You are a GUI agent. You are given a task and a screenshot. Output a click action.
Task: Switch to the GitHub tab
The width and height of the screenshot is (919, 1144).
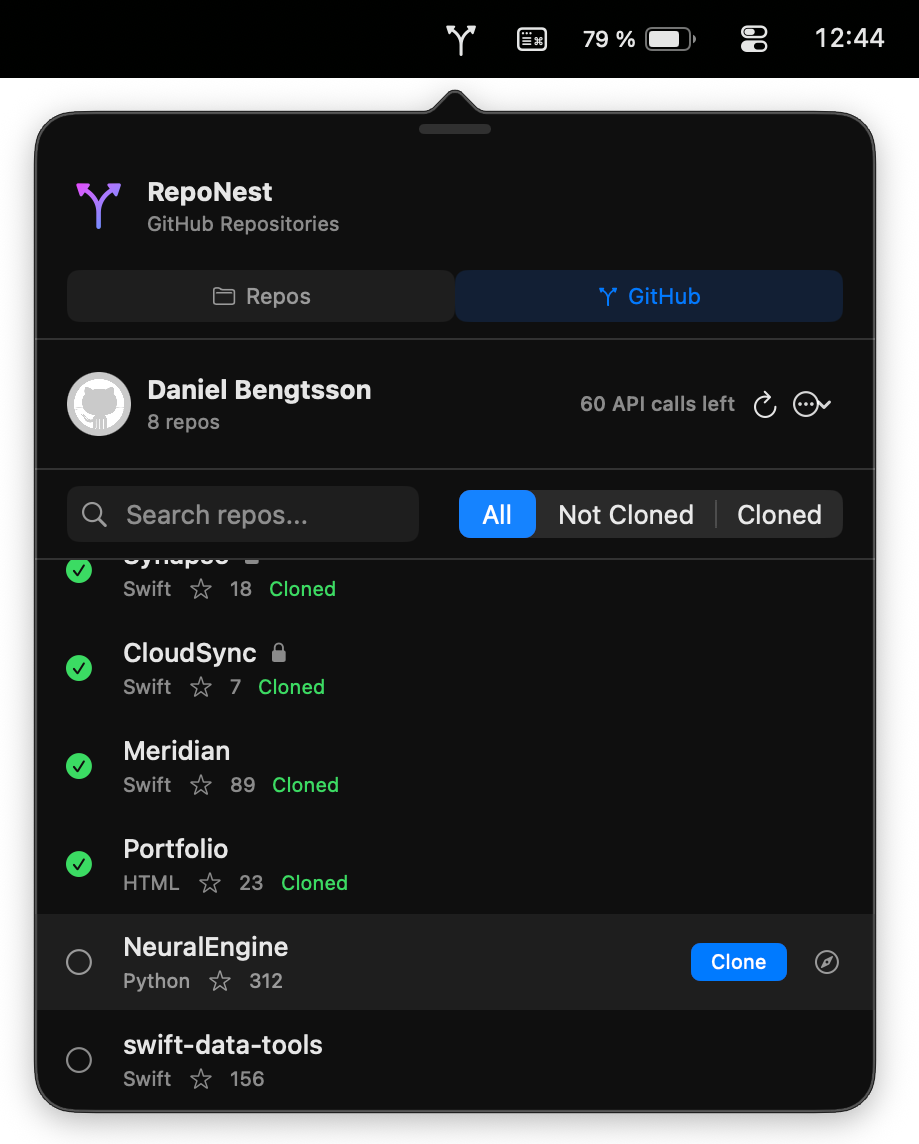point(649,296)
